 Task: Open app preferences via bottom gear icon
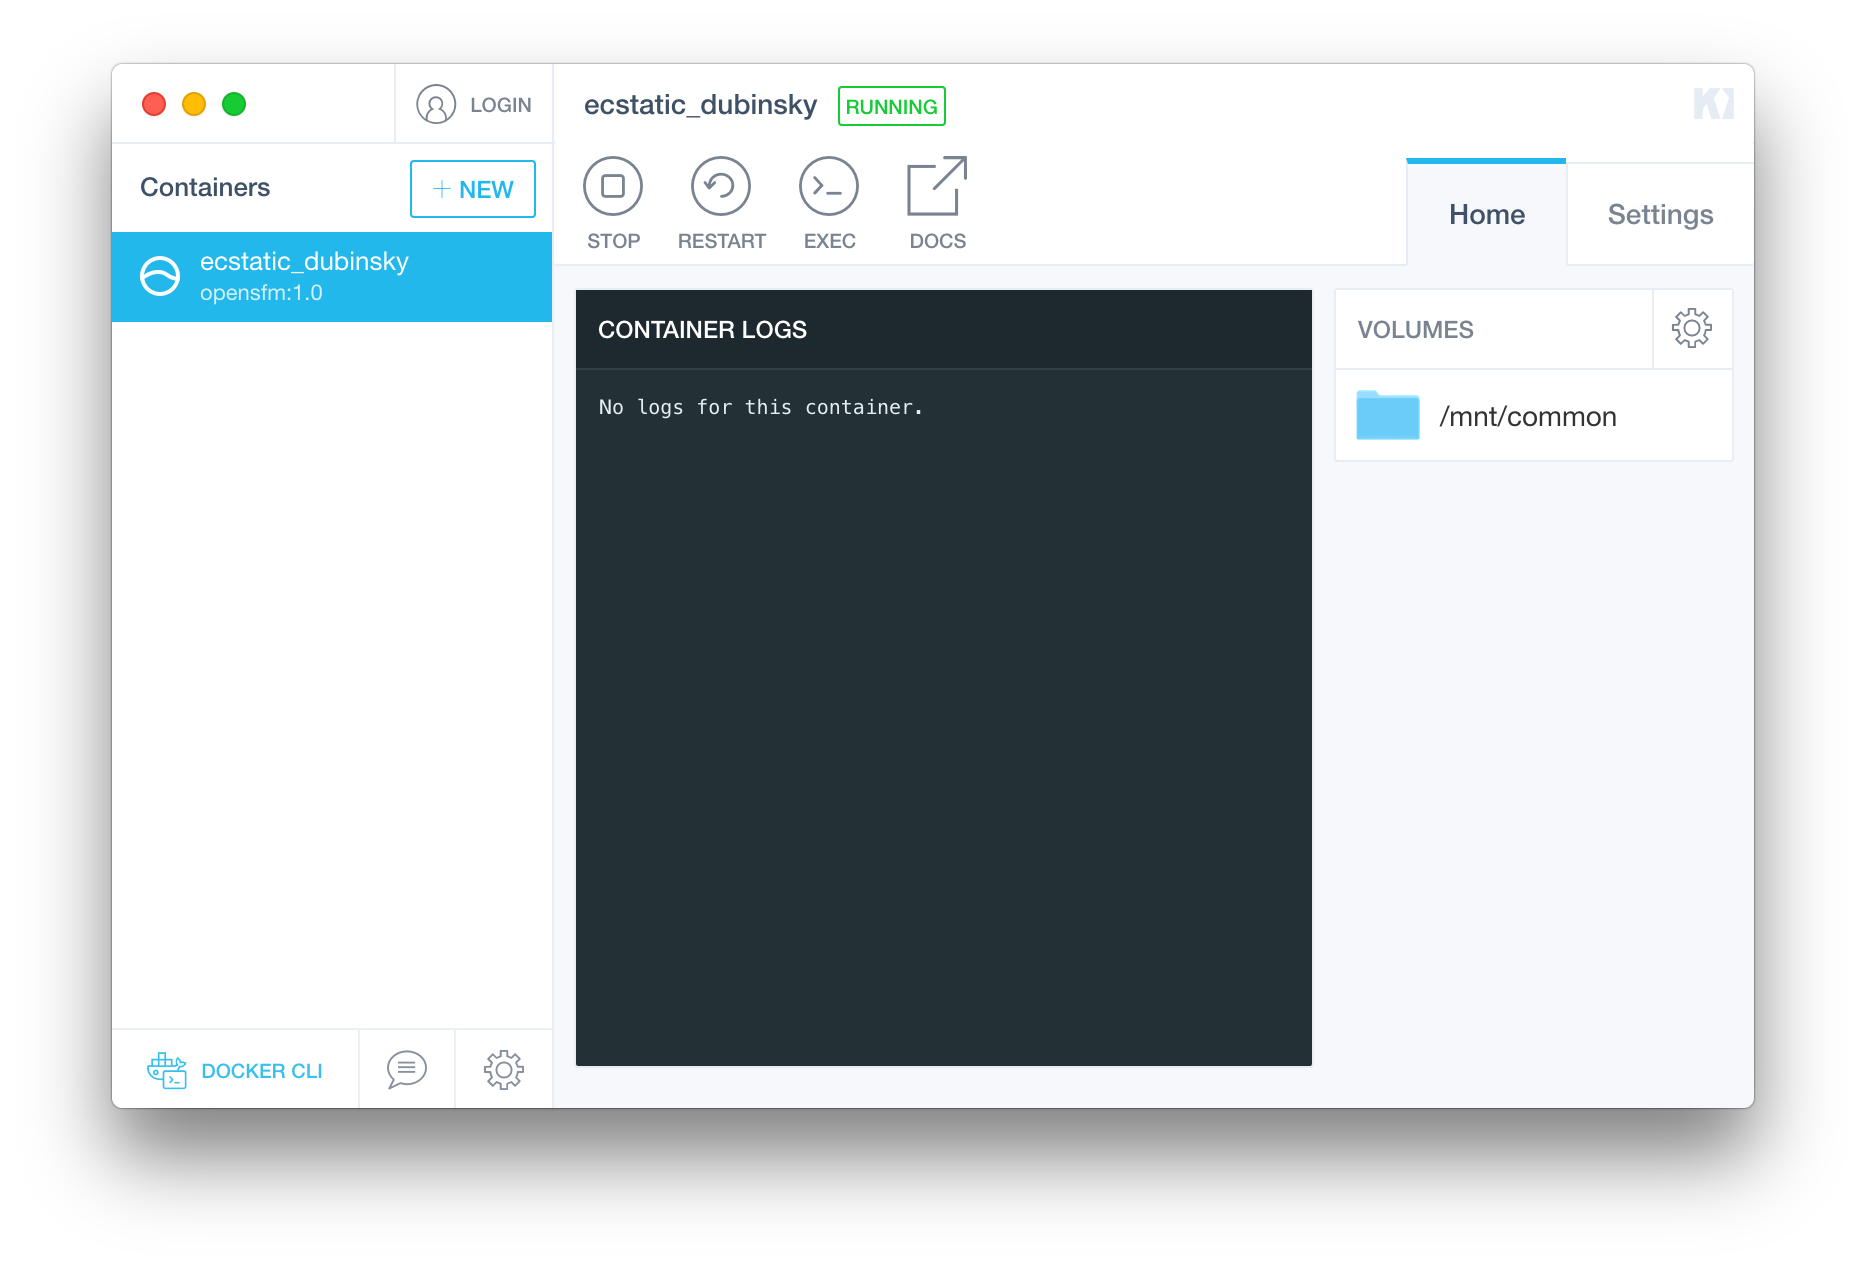[503, 1068]
